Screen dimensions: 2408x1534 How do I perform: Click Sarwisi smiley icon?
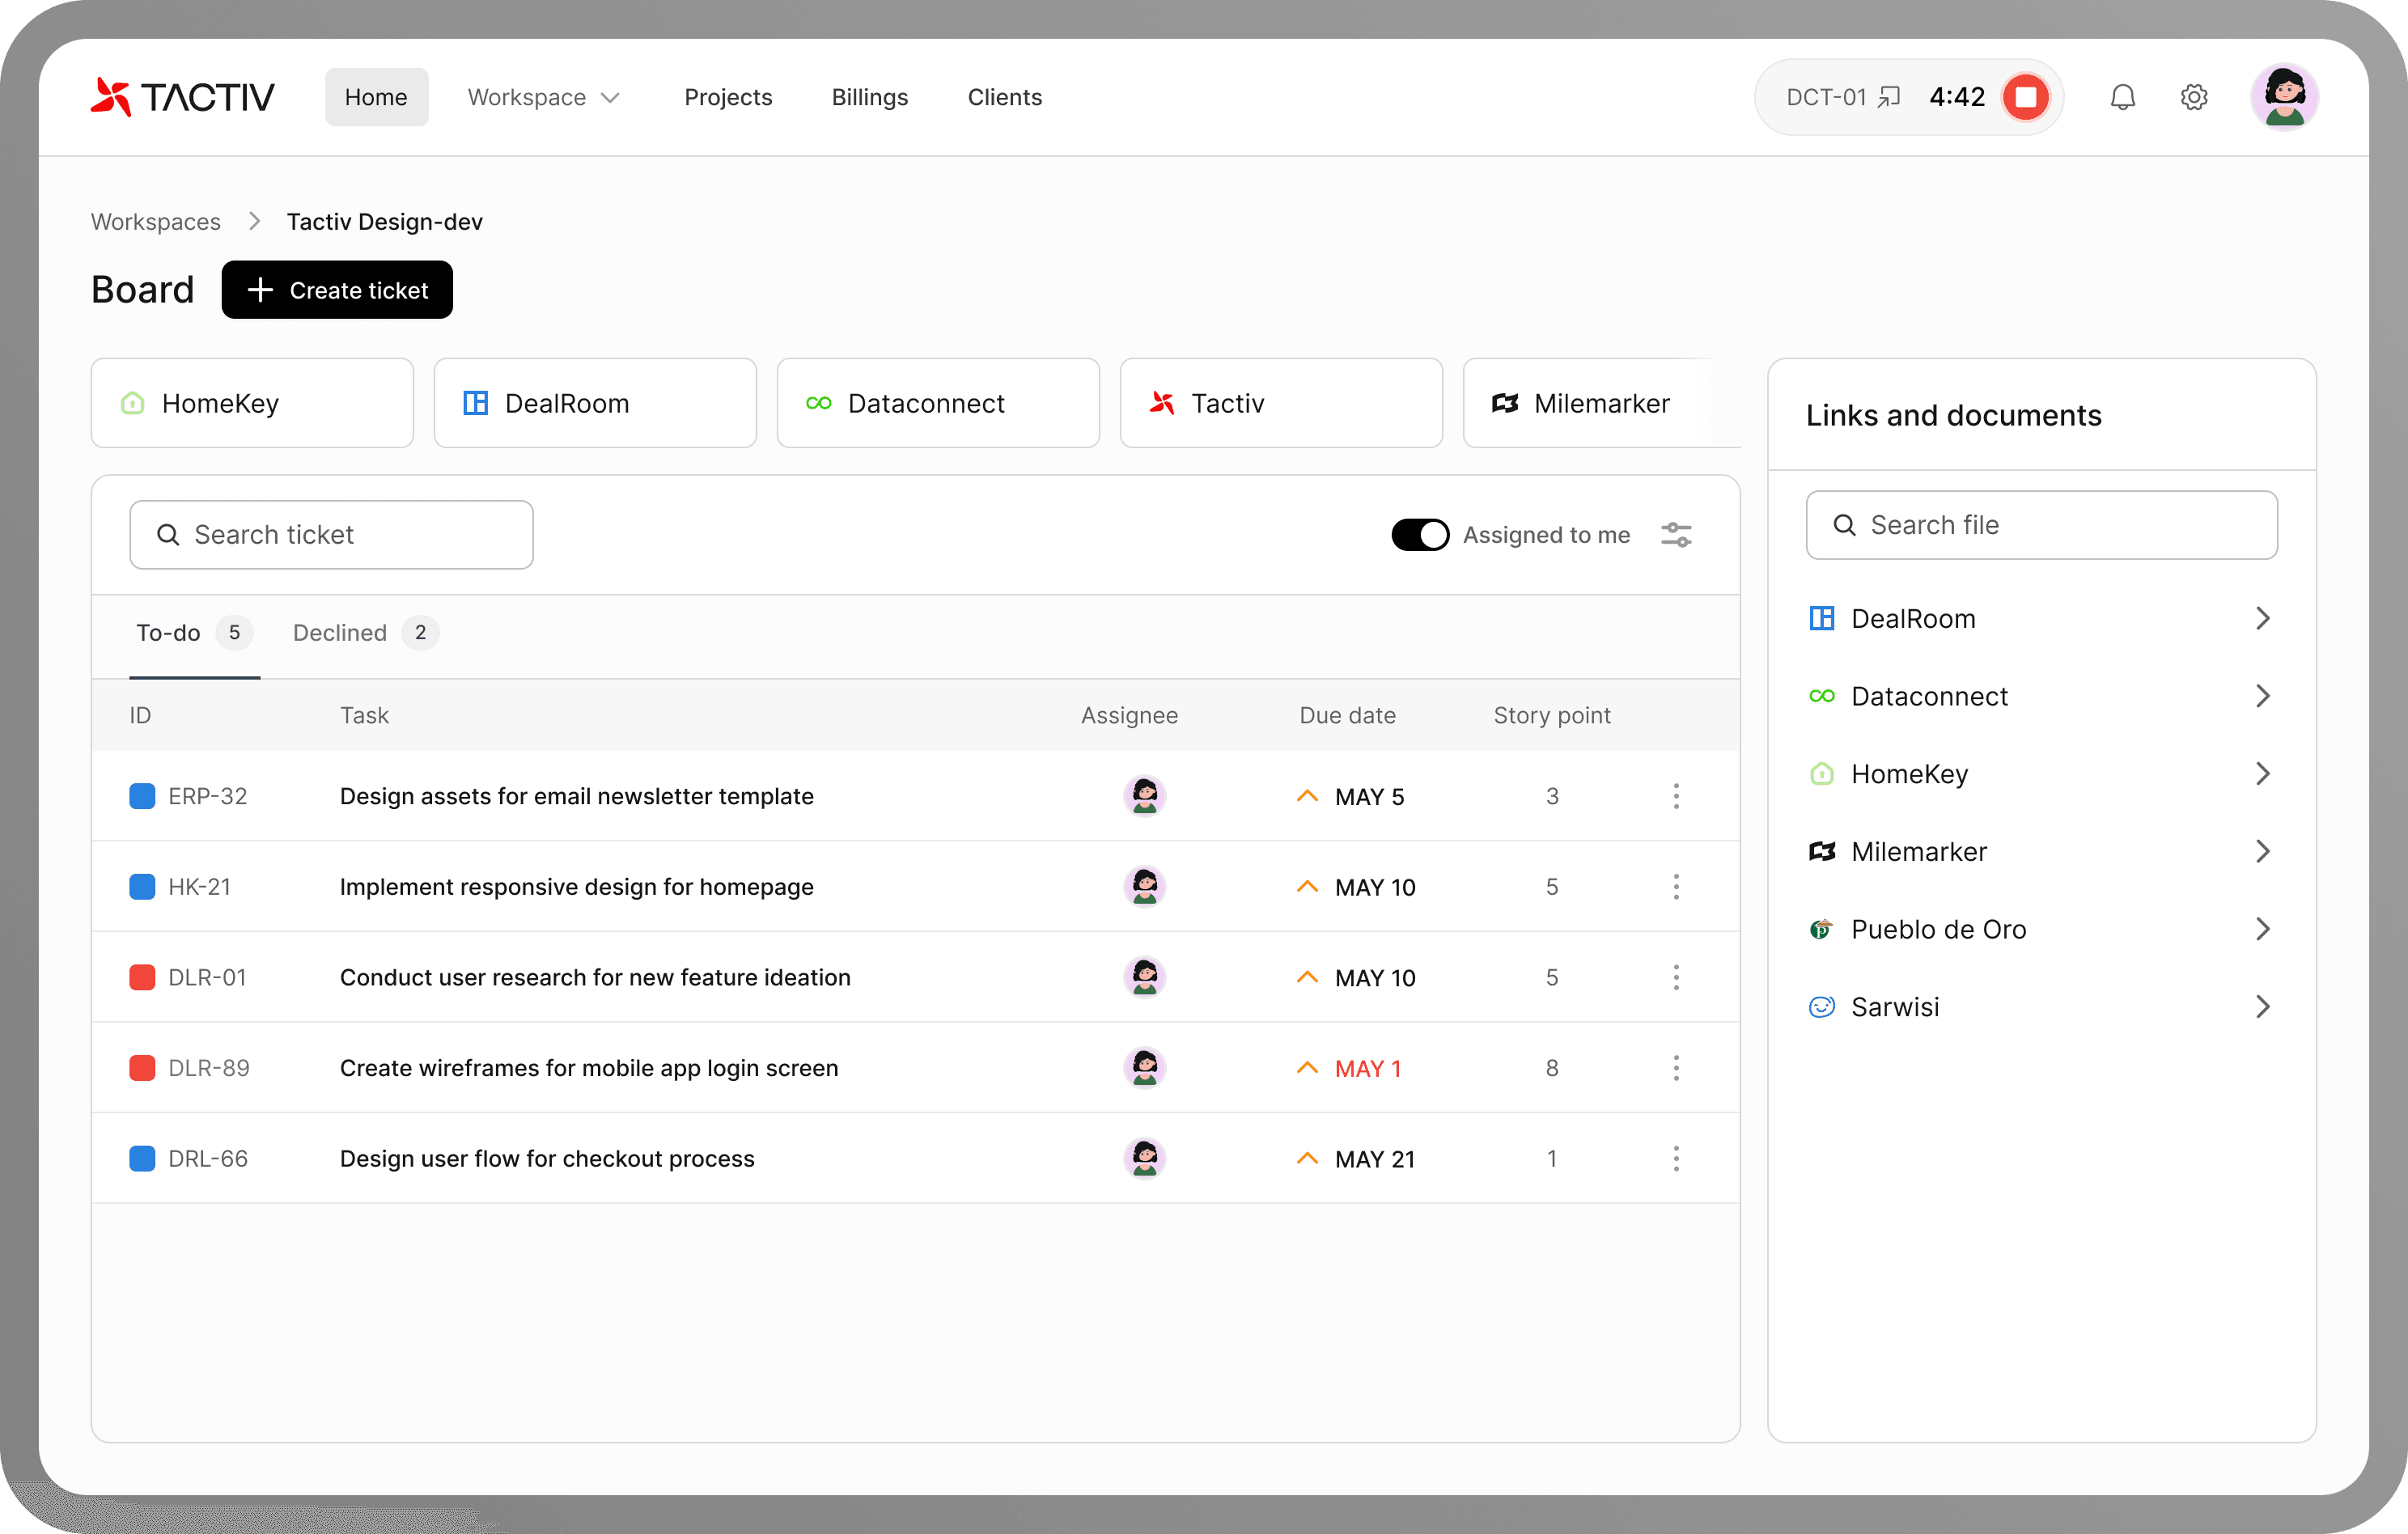tap(1822, 1007)
